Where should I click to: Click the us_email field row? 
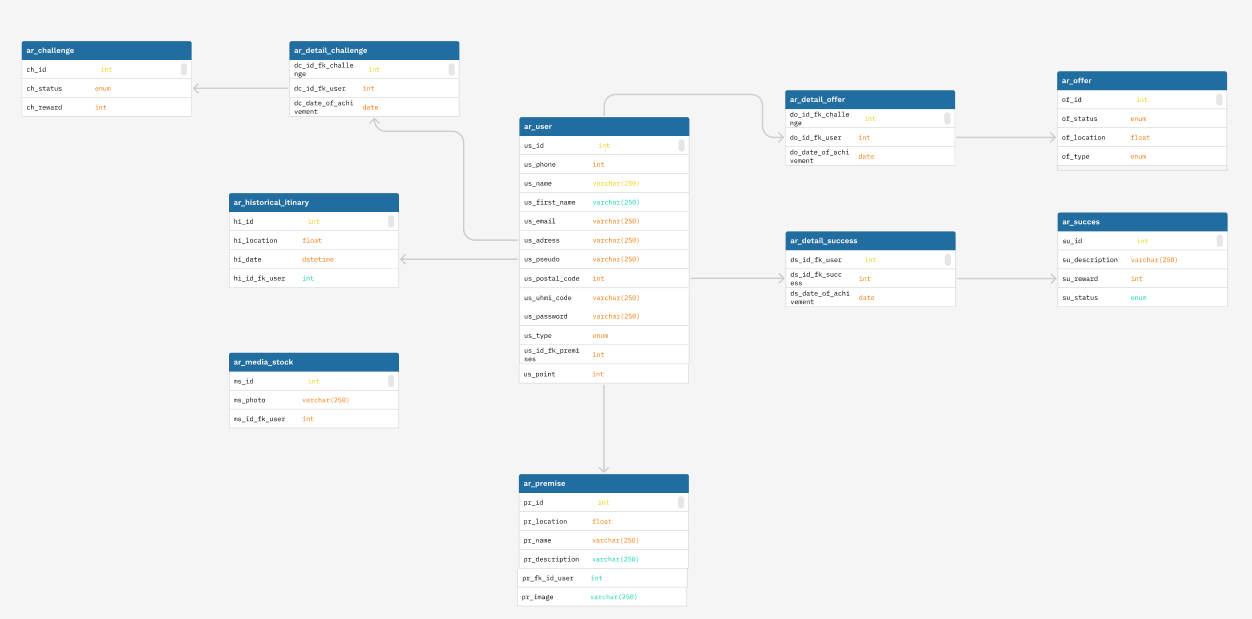(x=604, y=221)
